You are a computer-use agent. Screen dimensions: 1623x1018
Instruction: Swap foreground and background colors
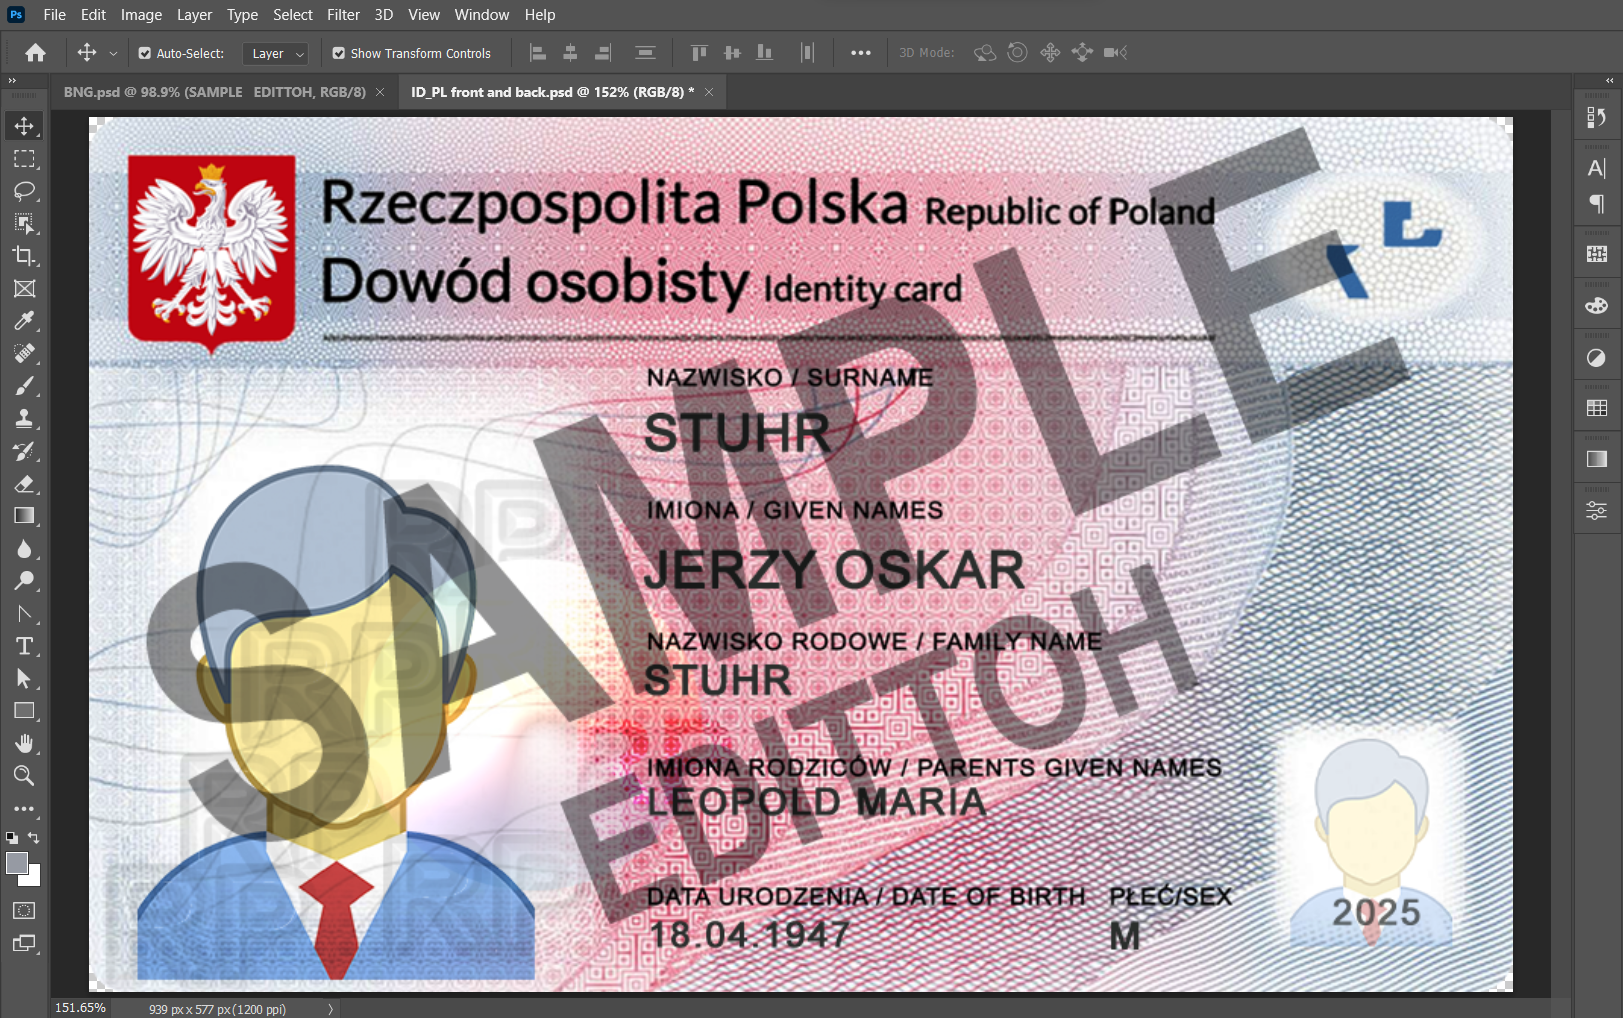pyautogui.click(x=34, y=838)
